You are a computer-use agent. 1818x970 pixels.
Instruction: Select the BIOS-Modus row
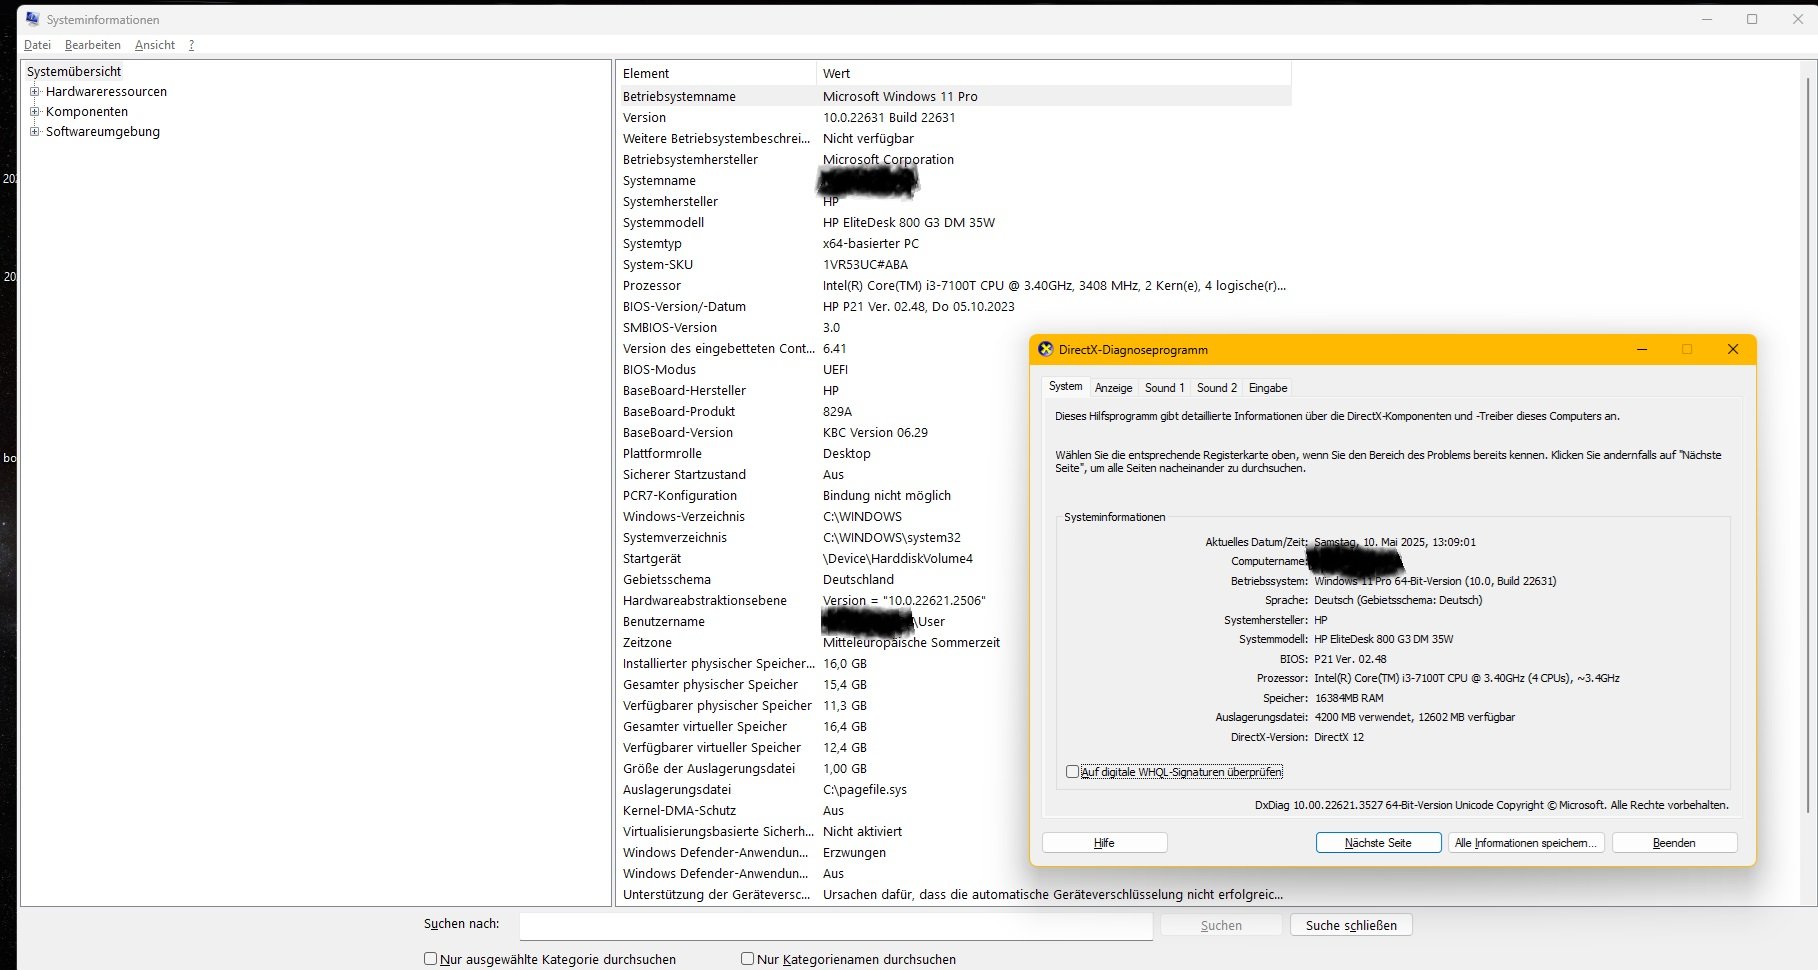coord(823,369)
